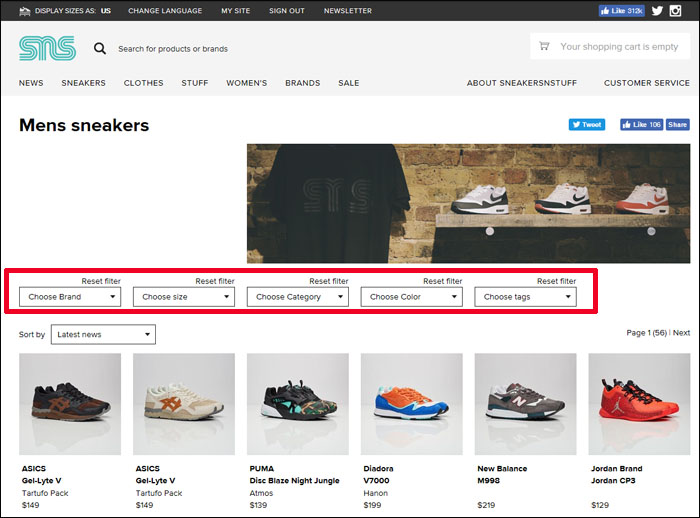Image resolution: width=700 pixels, height=518 pixels.
Task: Open CUSTOMER SERVICE page
Action: [647, 83]
